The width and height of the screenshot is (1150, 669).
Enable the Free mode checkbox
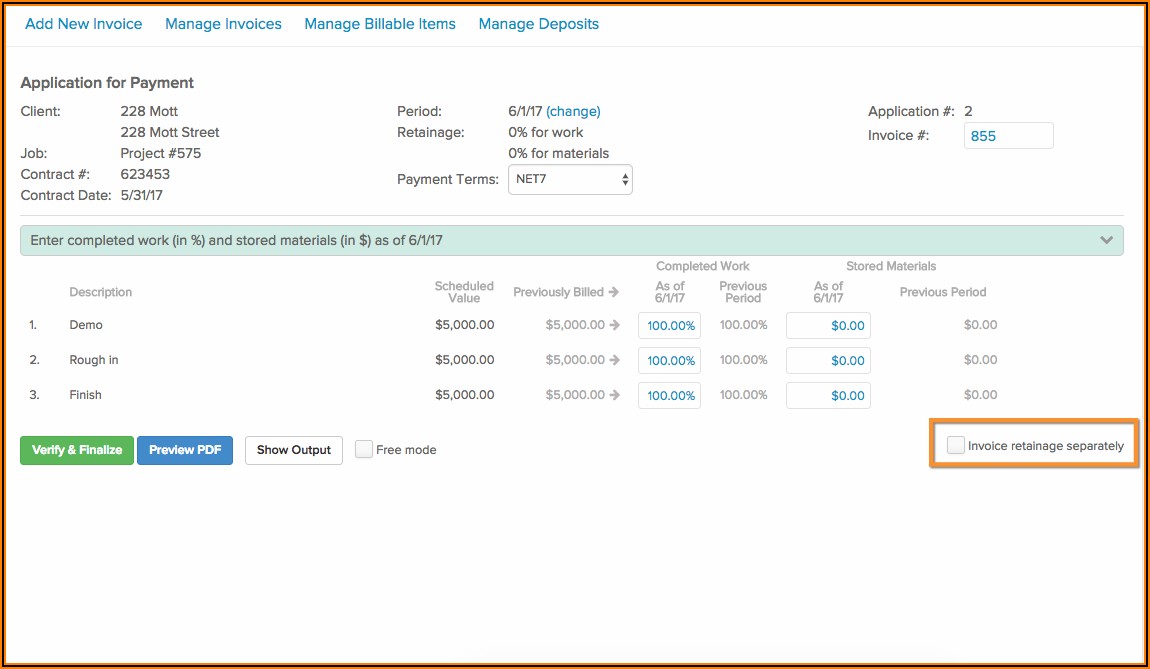click(x=364, y=450)
